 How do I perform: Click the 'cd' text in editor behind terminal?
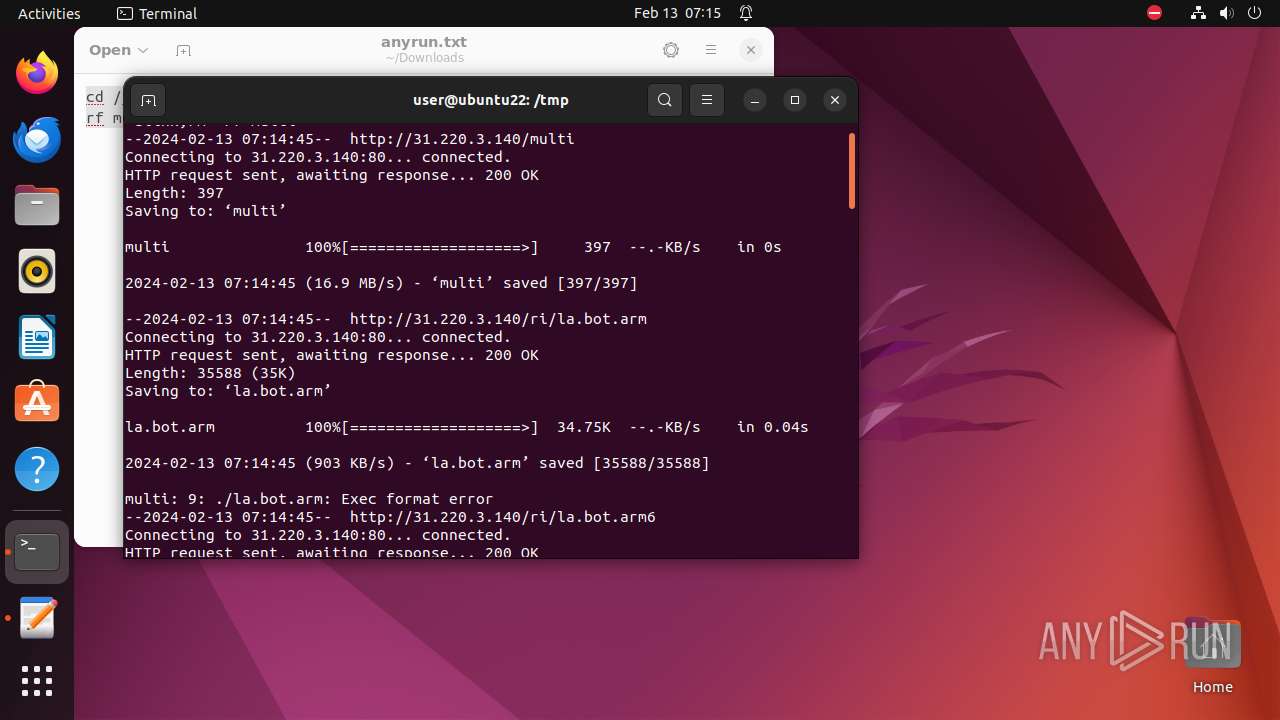click(94, 97)
